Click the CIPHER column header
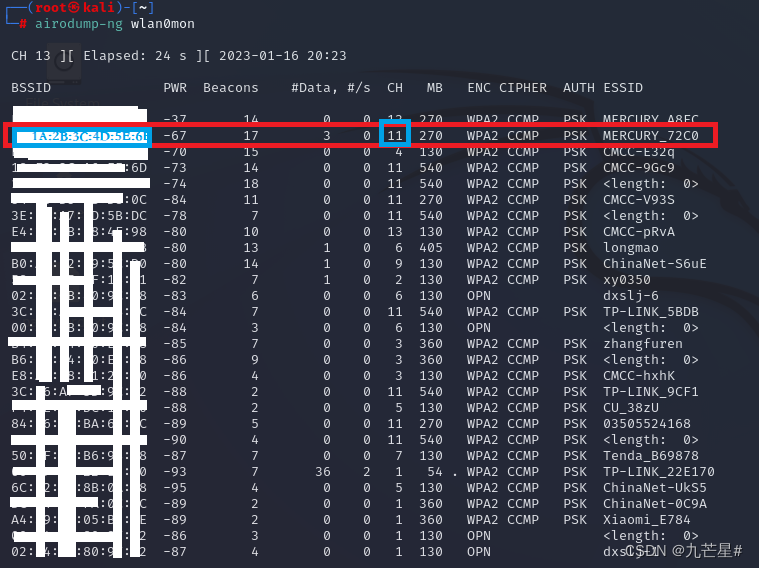759x568 pixels. click(523, 88)
